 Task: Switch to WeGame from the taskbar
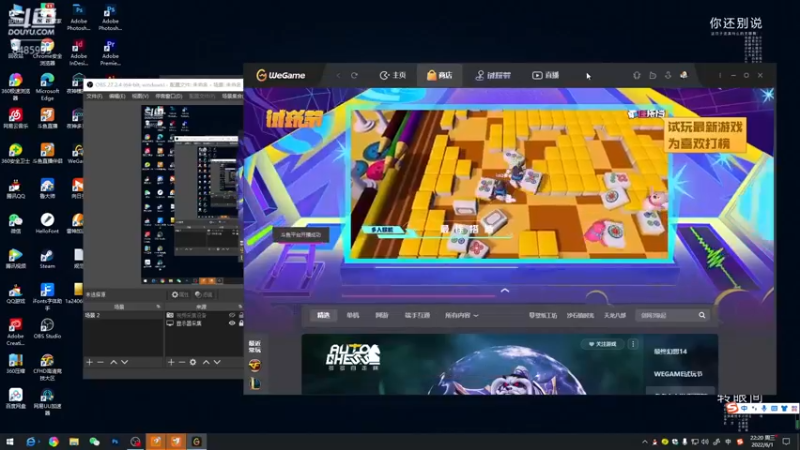[196, 442]
